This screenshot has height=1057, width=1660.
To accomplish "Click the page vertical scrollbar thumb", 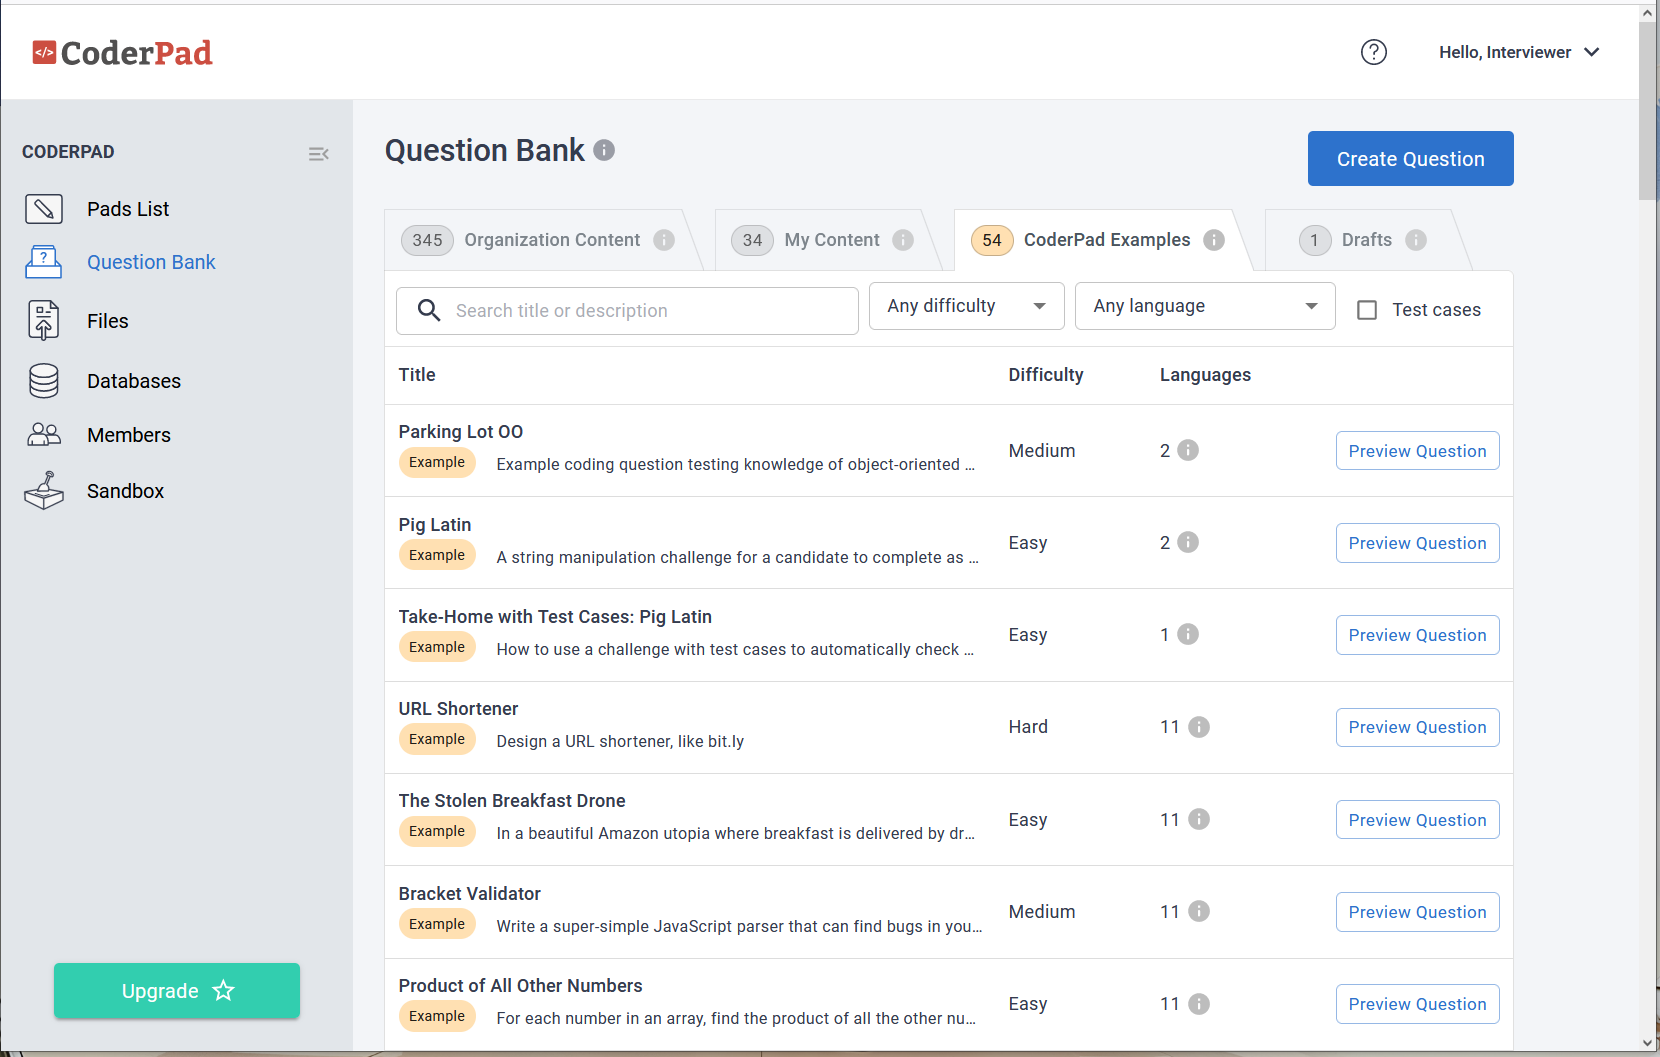I will (1648, 110).
